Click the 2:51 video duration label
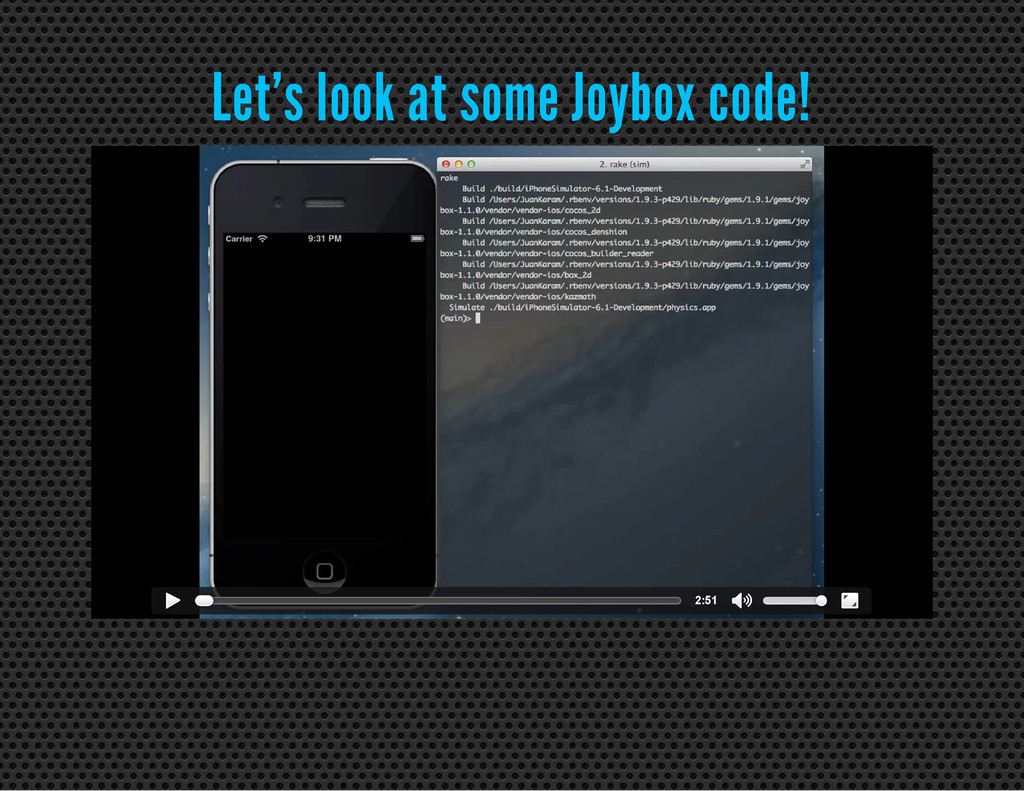Screen dimensions: 1024x791 coord(706,600)
